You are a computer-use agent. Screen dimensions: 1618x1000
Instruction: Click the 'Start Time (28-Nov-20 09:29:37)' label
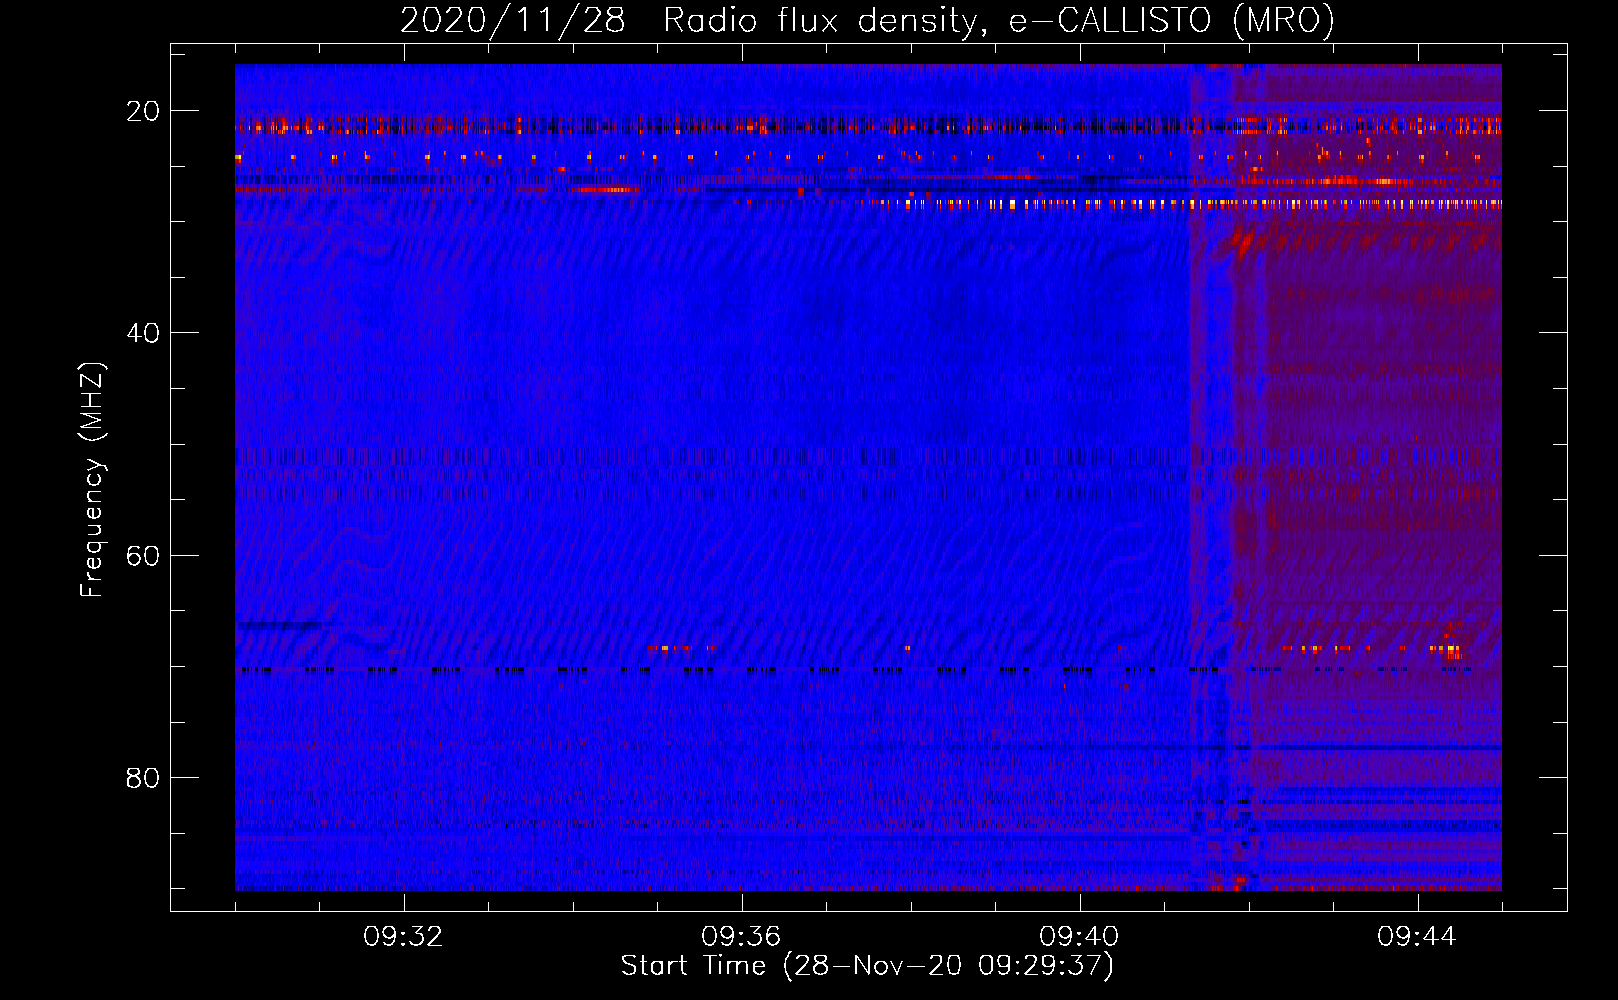coord(867,966)
